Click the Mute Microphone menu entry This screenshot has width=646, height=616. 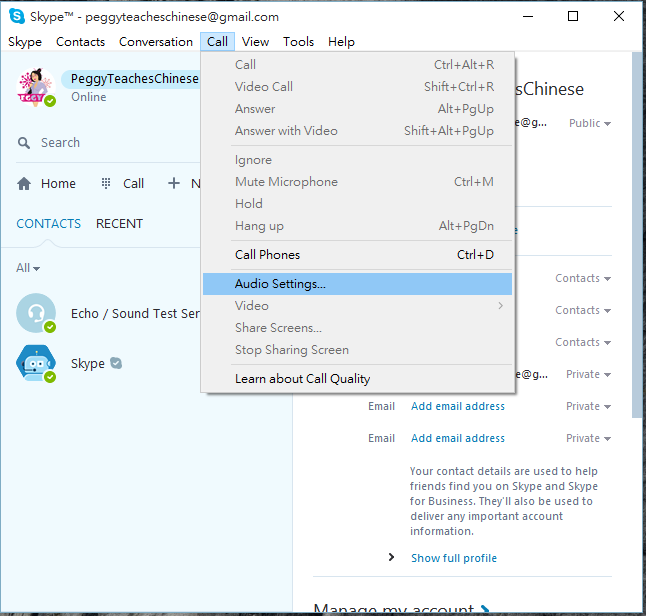point(357,182)
